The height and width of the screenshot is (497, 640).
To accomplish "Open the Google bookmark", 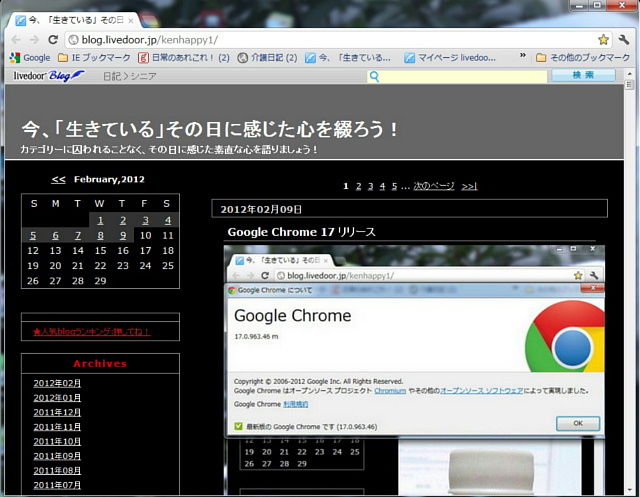I will (x=30, y=58).
